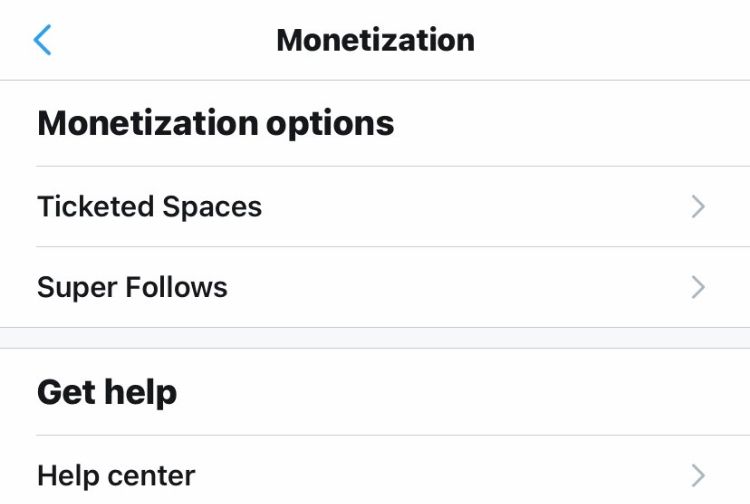Open Ticketed Spaces settings
This screenshot has width=750, height=504.
point(375,207)
